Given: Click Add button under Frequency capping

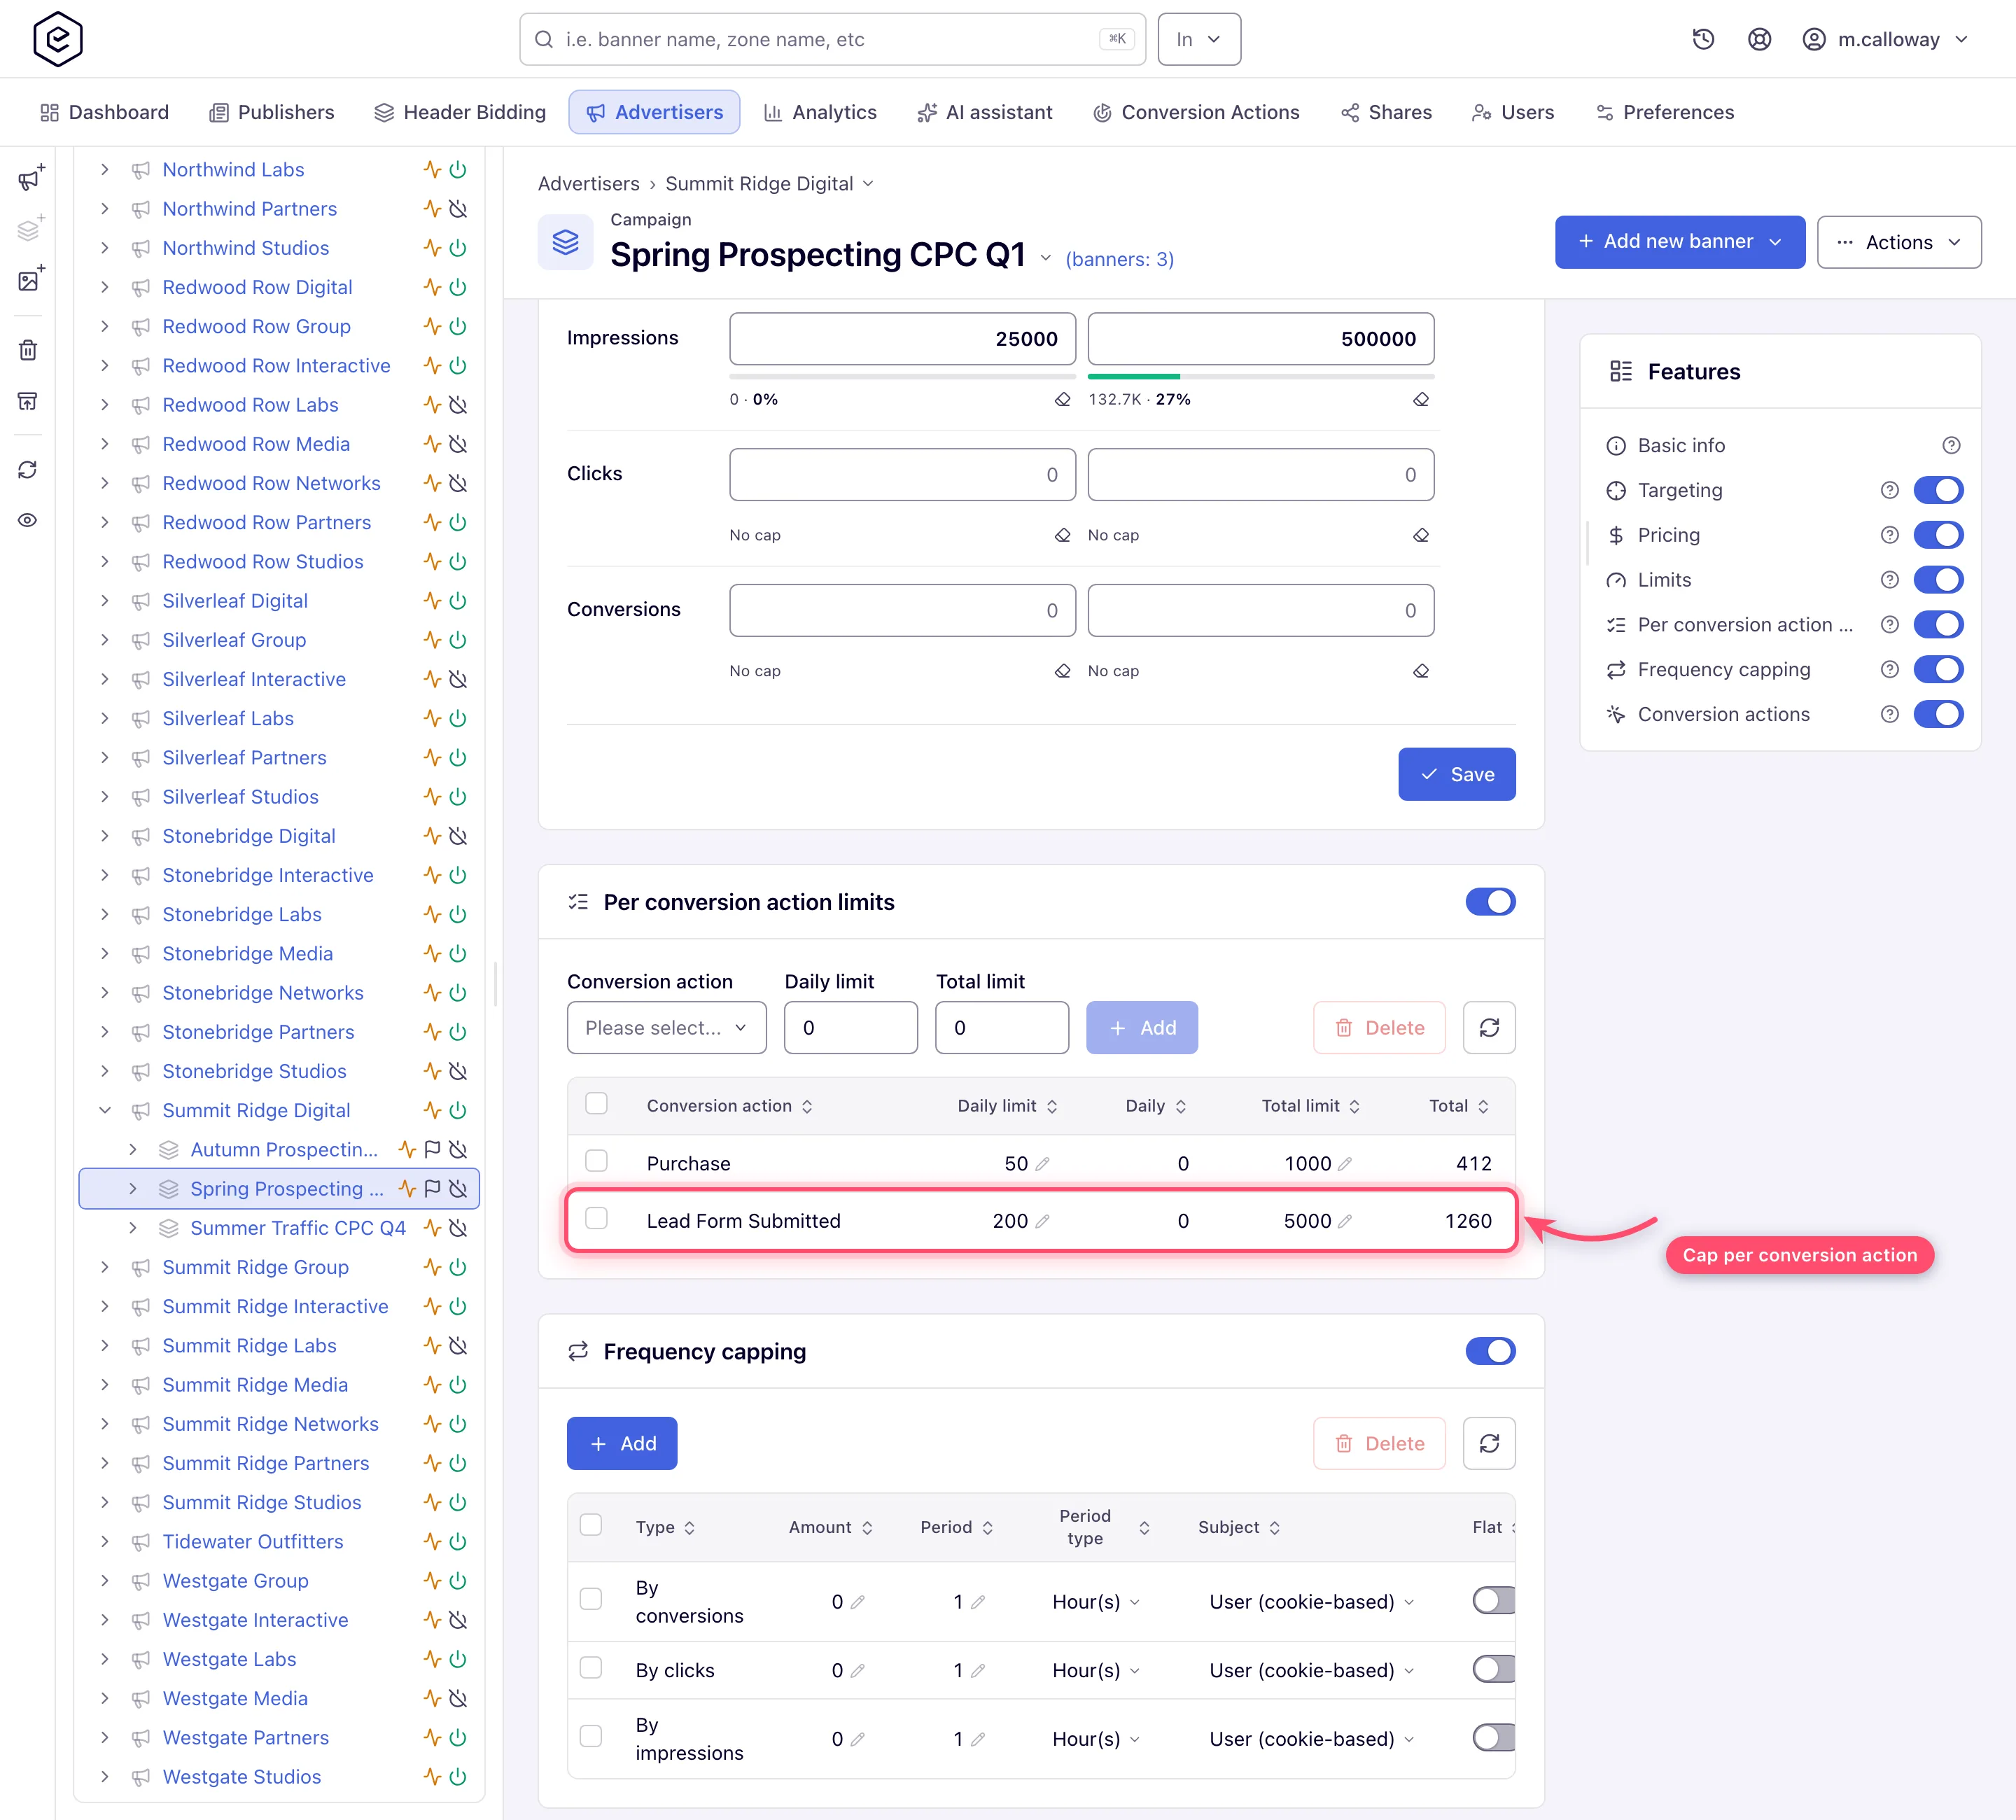Looking at the screenshot, I should click(622, 1443).
